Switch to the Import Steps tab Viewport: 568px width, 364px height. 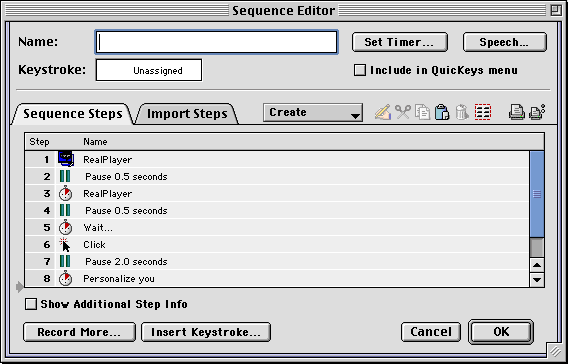[x=187, y=114]
